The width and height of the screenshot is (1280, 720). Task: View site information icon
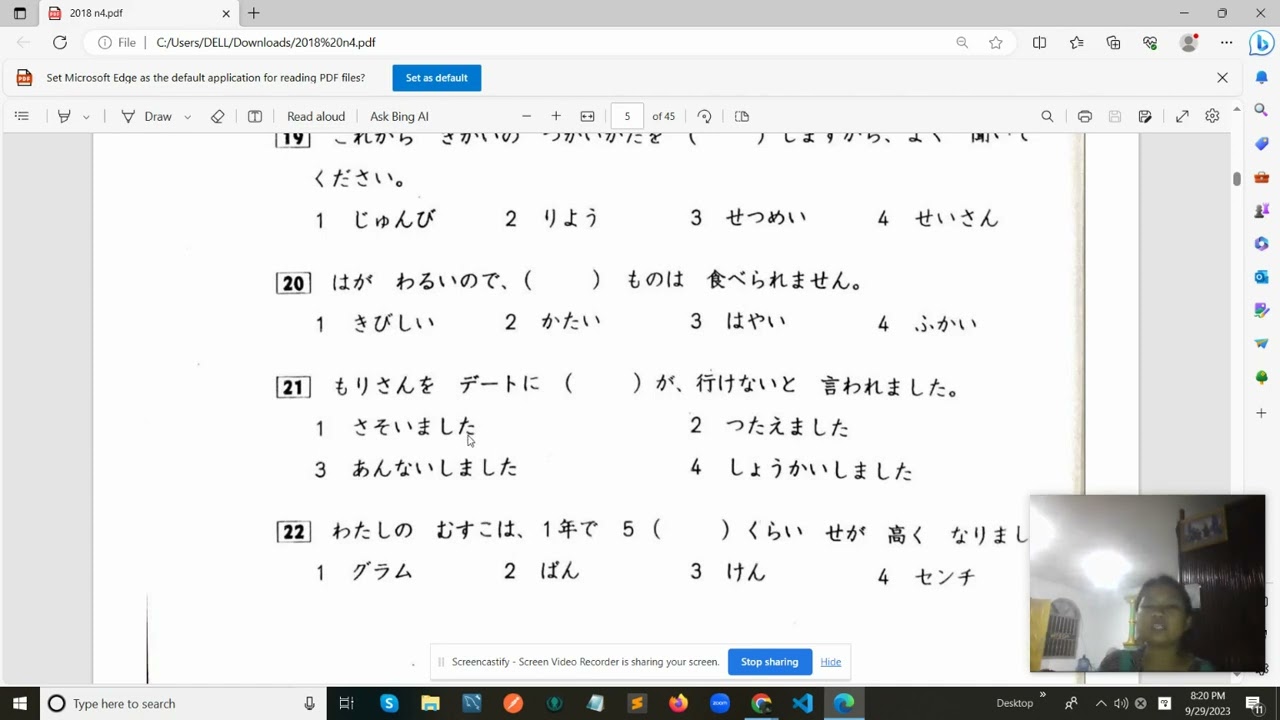[x=104, y=43]
